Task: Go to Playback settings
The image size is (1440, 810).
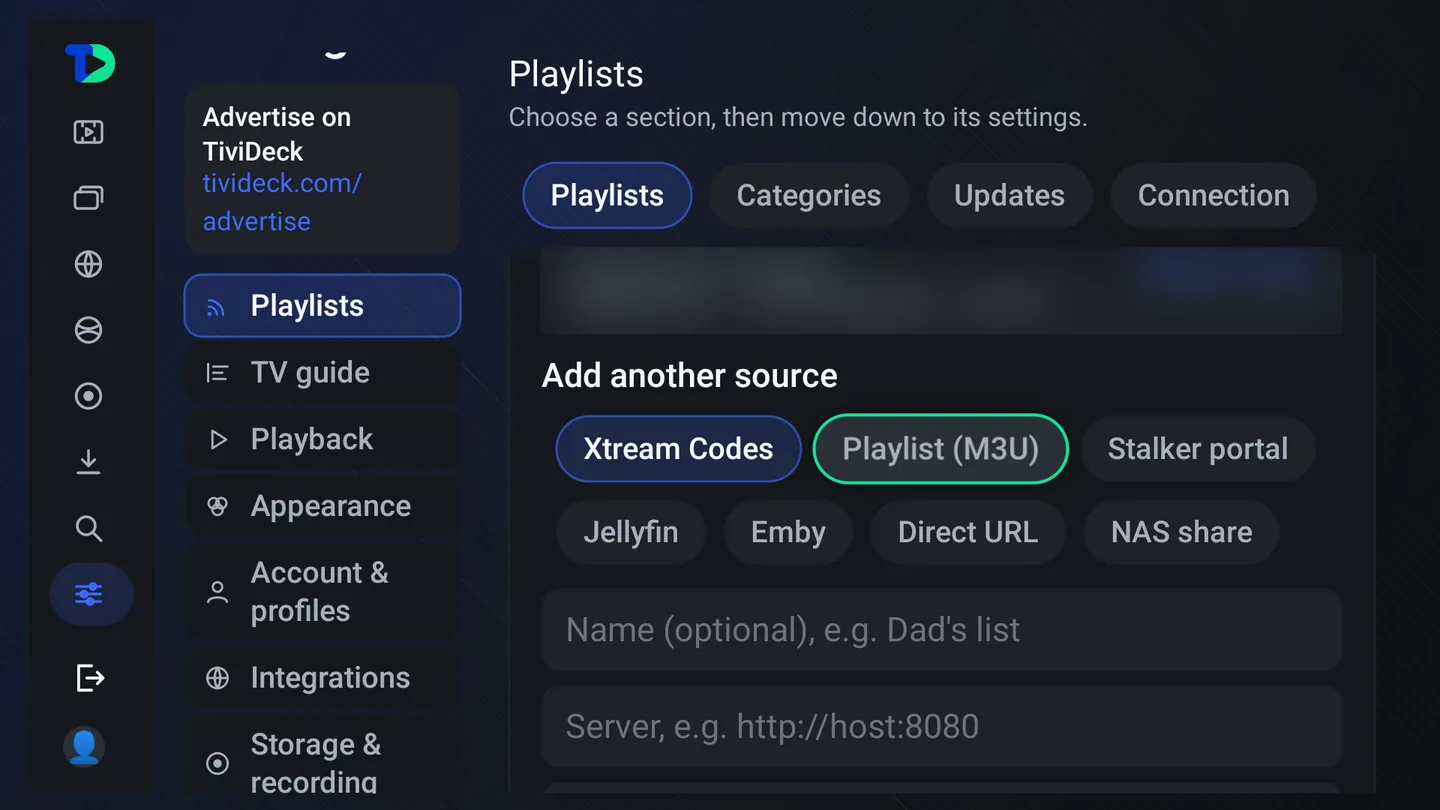Action: 322,440
